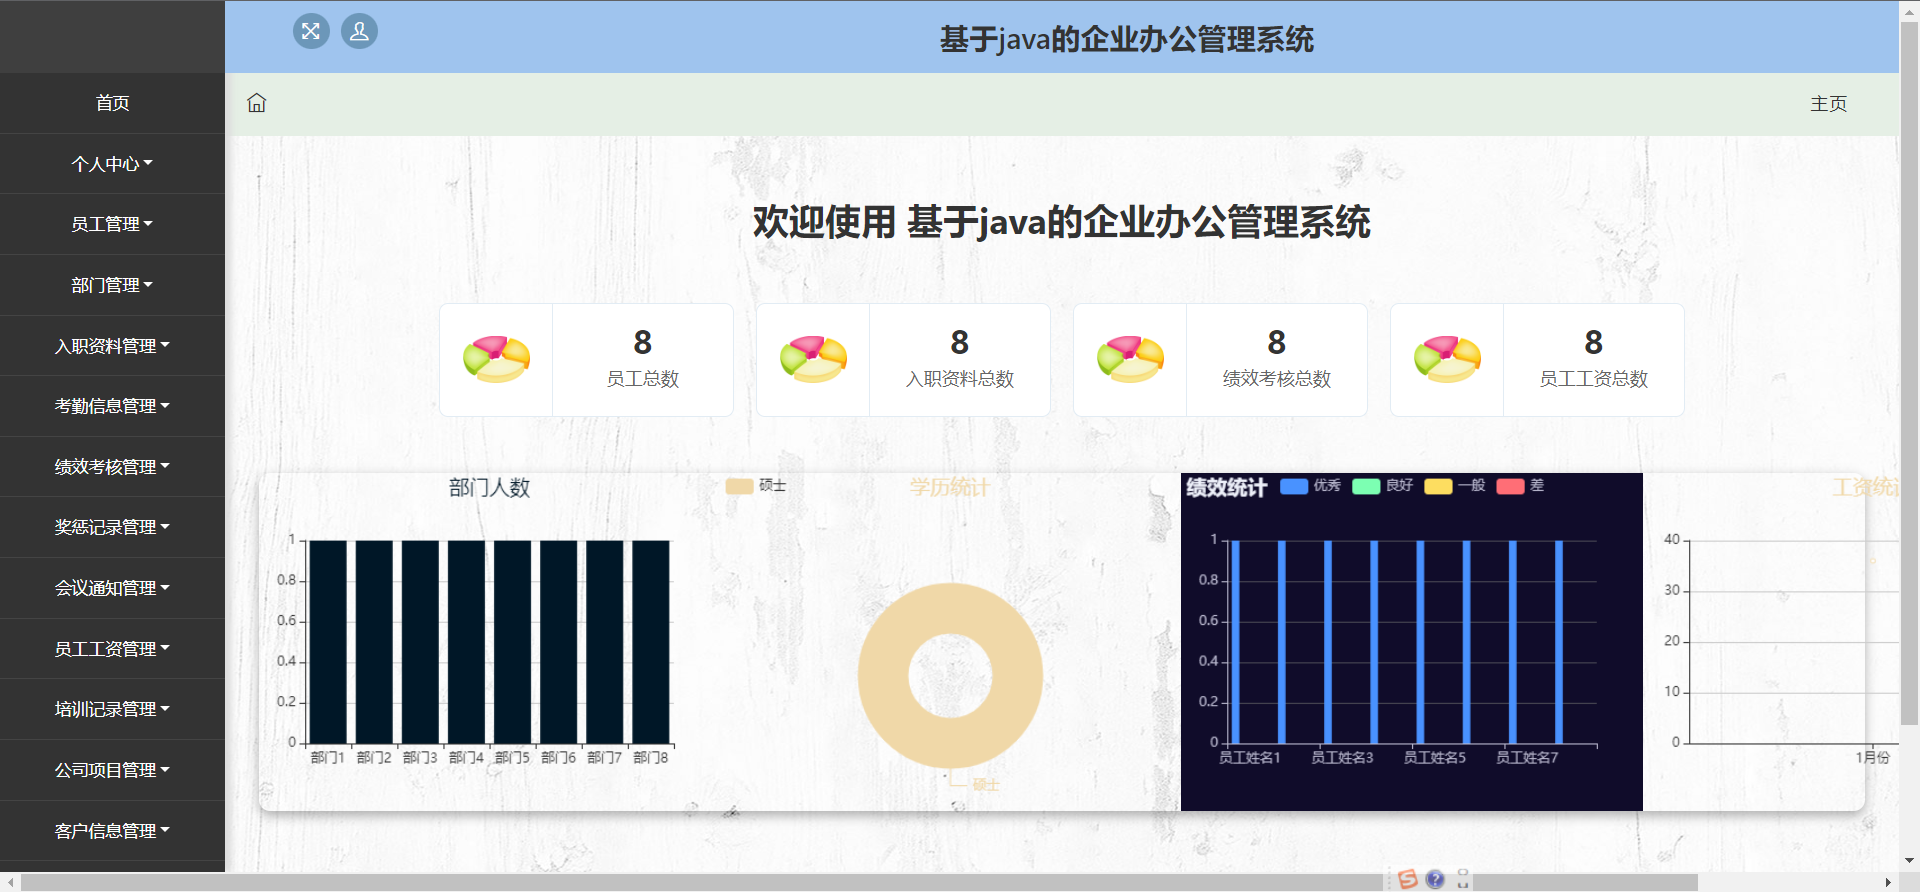Select 首页 in the sidebar
This screenshot has height=892, width=1920.
(112, 103)
